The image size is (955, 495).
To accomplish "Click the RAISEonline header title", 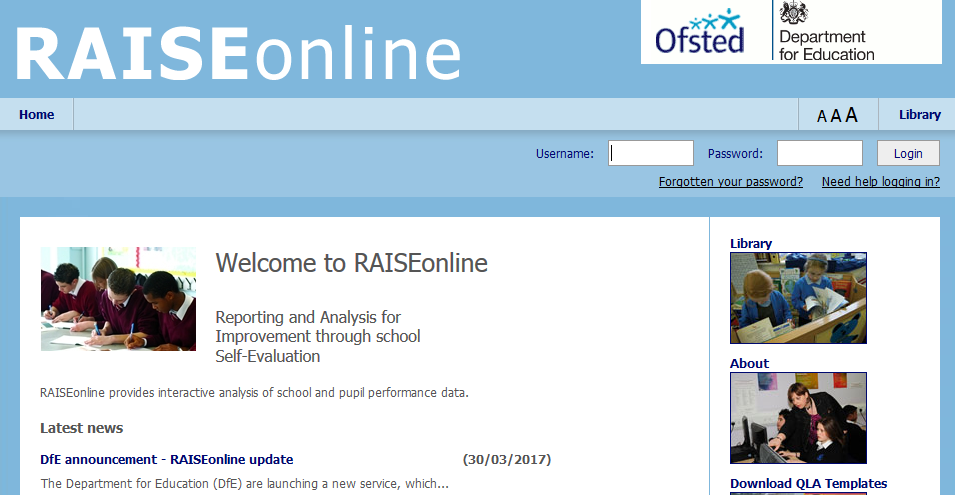I will tap(238, 53).
